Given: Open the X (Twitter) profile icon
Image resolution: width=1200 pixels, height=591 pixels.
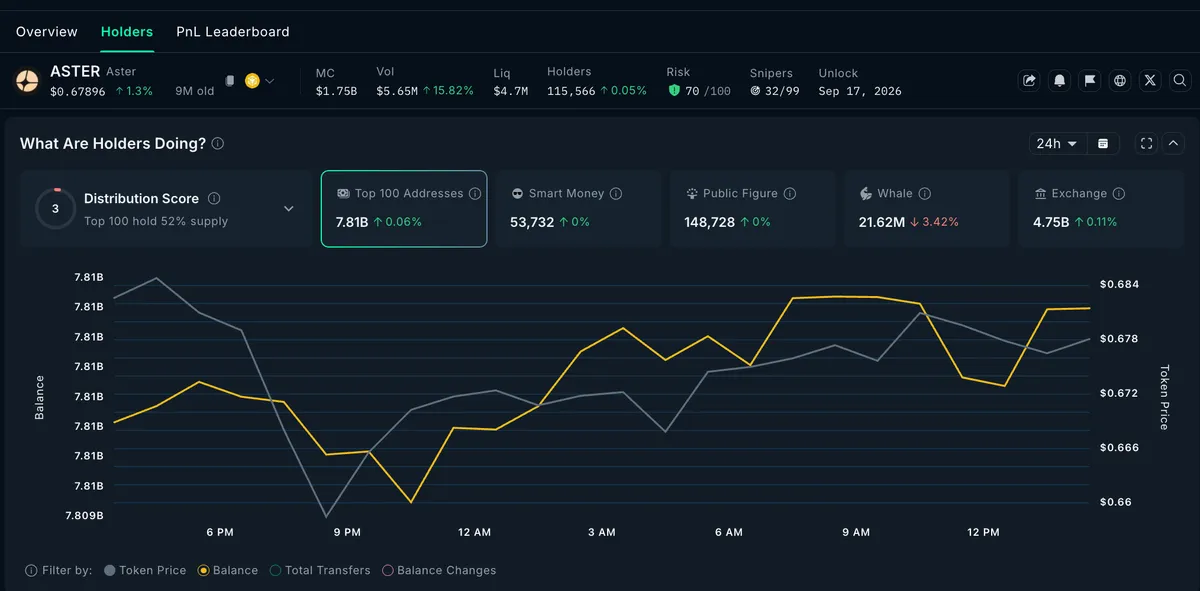Looking at the screenshot, I should click(1150, 81).
